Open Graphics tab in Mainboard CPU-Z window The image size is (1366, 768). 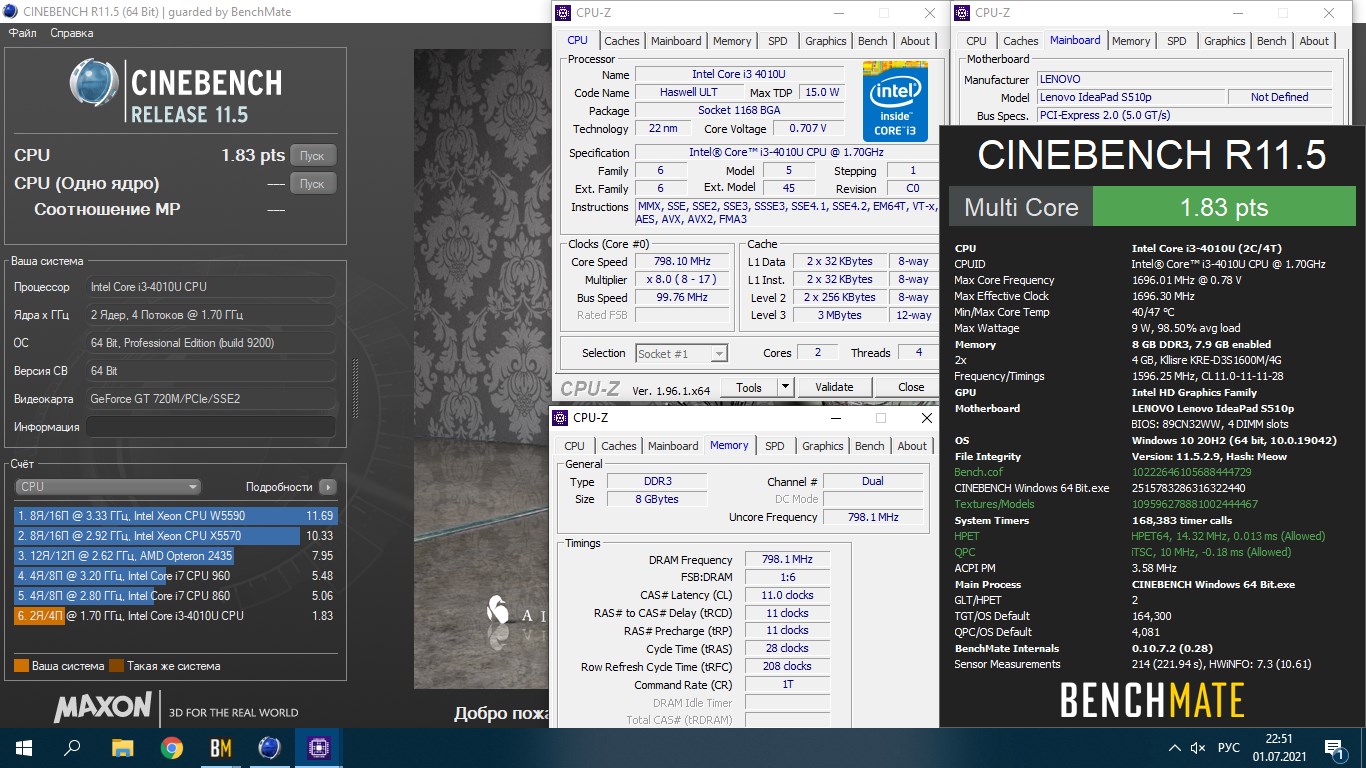tap(1225, 41)
